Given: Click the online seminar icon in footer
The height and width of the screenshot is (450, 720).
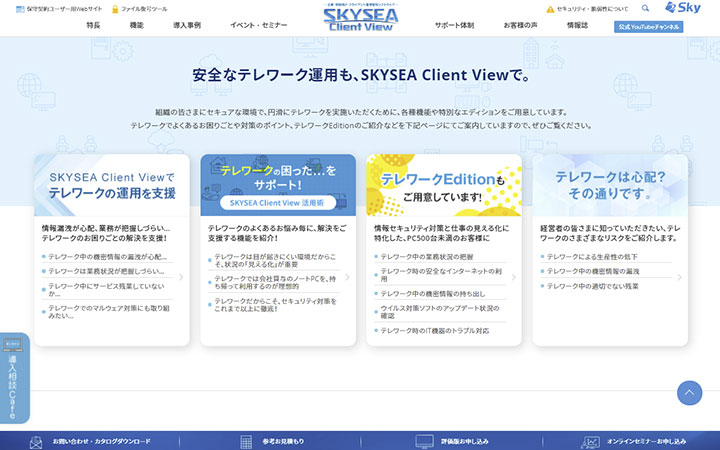Looking at the screenshot, I should [x=591, y=441].
